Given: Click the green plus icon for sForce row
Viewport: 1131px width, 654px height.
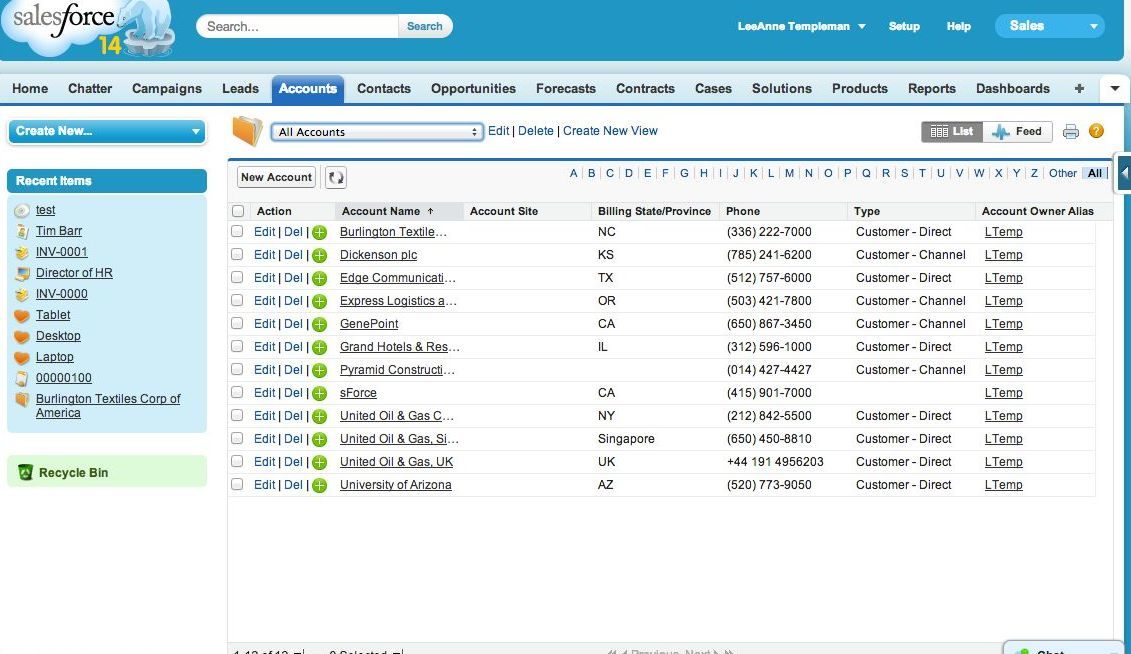Looking at the screenshot, I should [320, 394].
